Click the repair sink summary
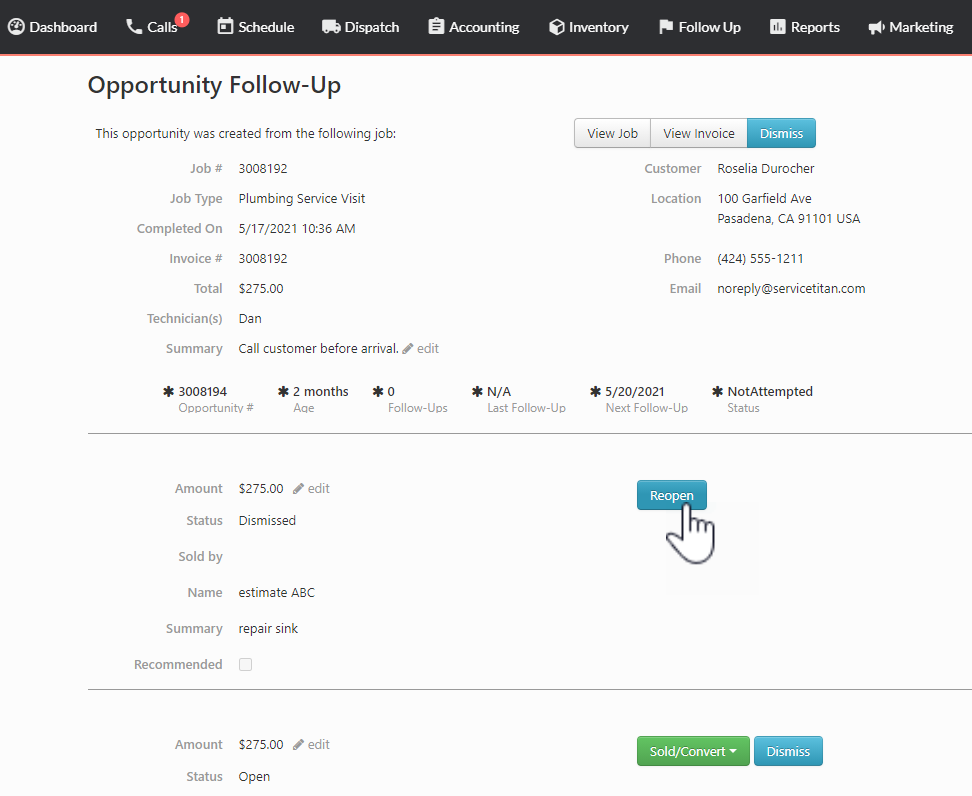972x796 pixels. tap(268, 629)
